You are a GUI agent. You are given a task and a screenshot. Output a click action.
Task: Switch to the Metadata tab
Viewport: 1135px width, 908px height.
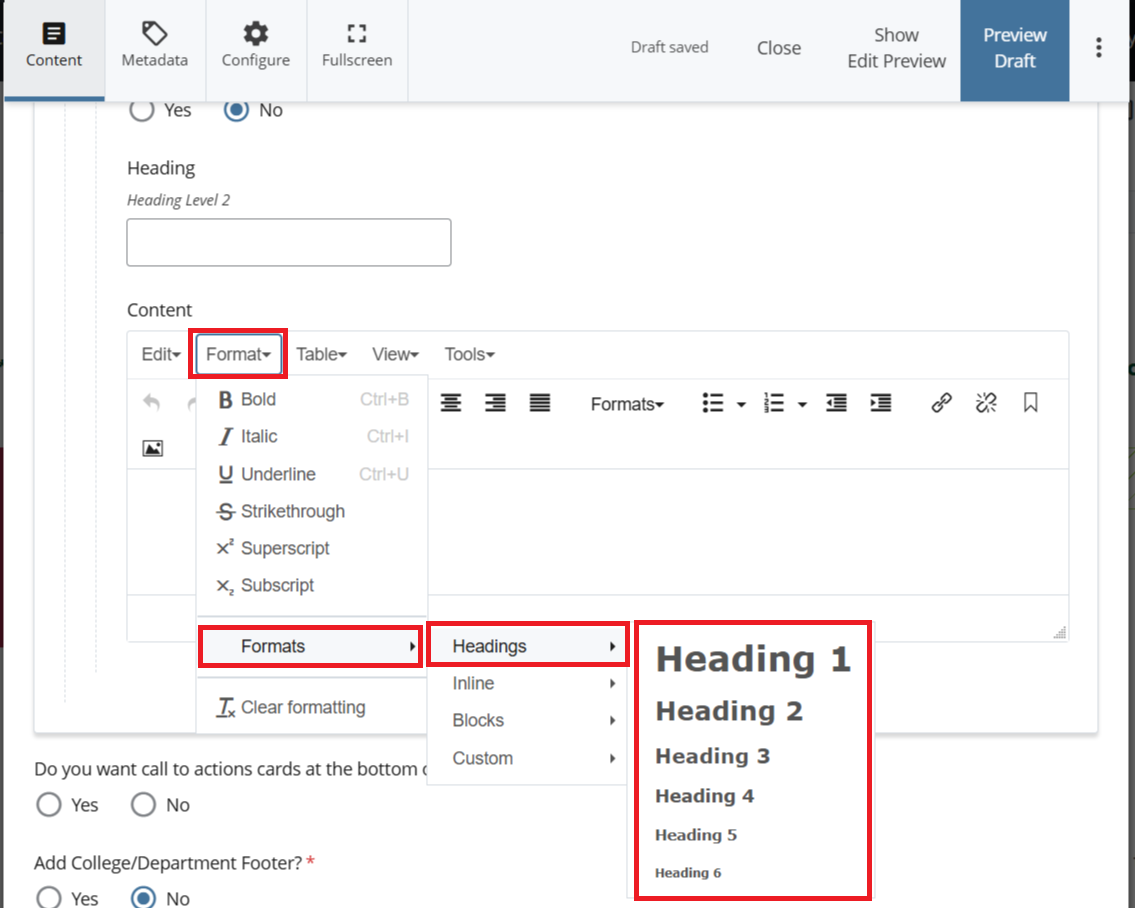(x=155, y=47)
